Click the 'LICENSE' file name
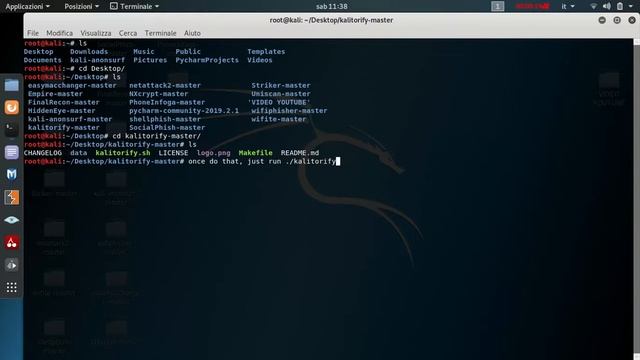Image resolution: width=640 pixels, height=360 pixels. click(173, 153)
